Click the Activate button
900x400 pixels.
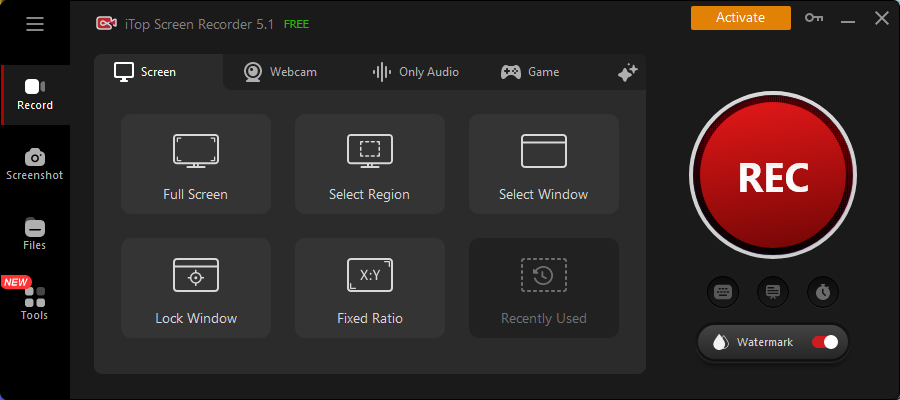(x=740, y=18)
